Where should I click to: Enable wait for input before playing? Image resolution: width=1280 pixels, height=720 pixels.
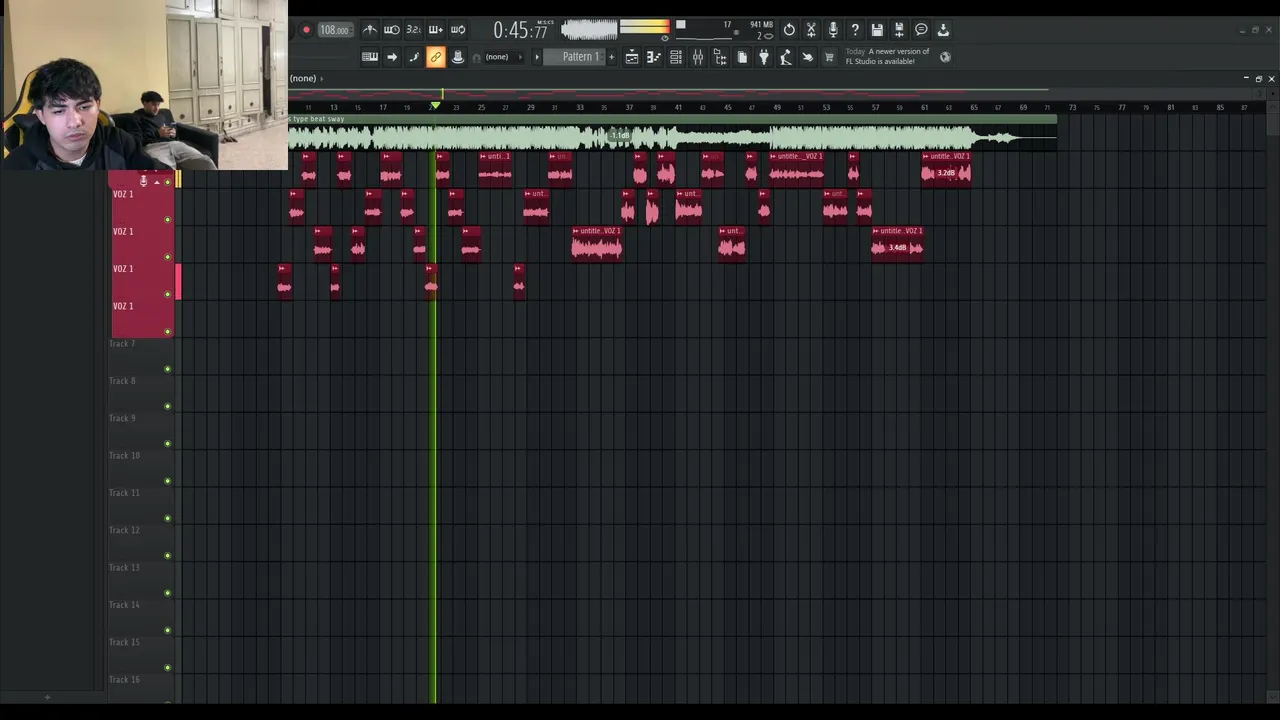click(x=392, y=30)
